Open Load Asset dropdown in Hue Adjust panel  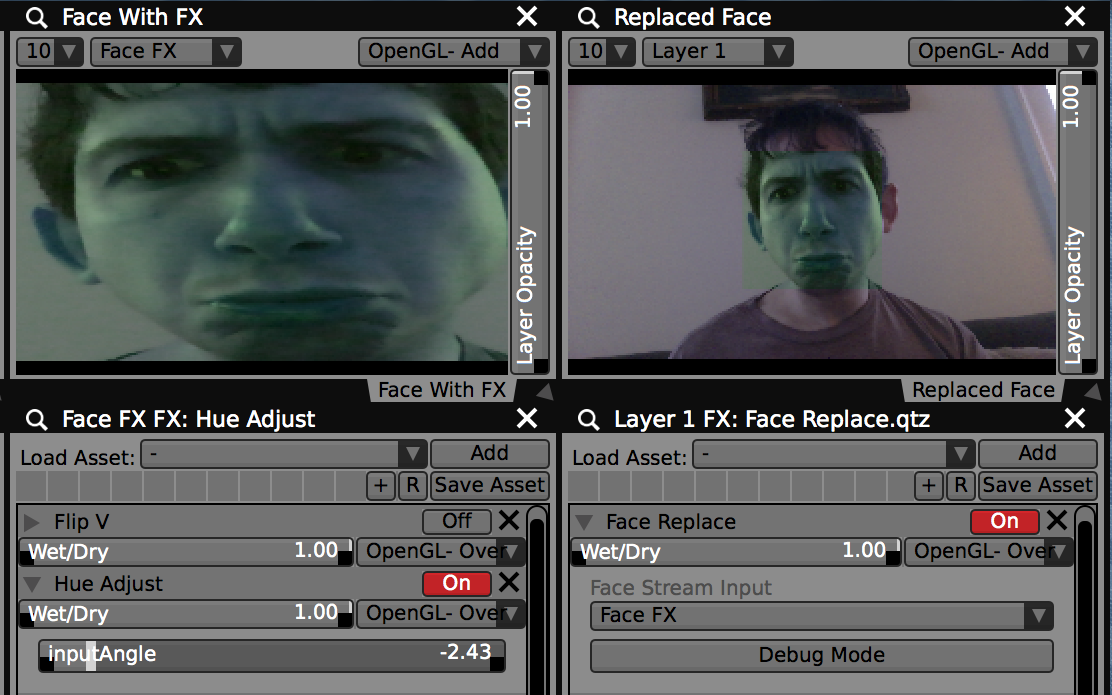(284, 454)
